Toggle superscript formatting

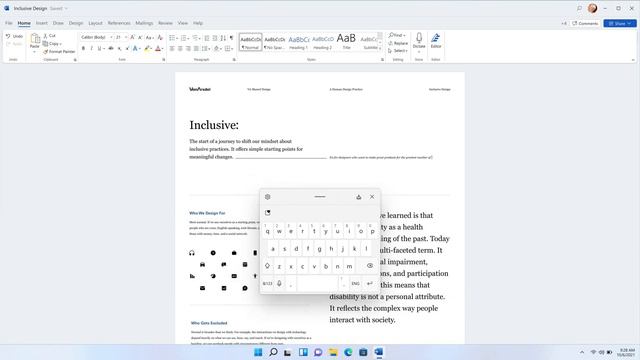(127, 49)
